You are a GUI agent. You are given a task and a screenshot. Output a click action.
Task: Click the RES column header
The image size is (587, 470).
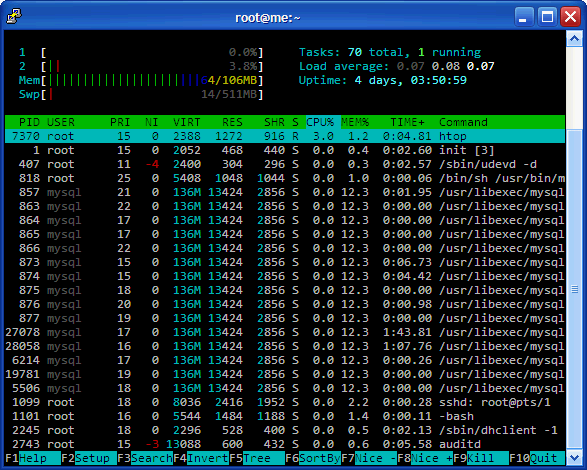232,122
